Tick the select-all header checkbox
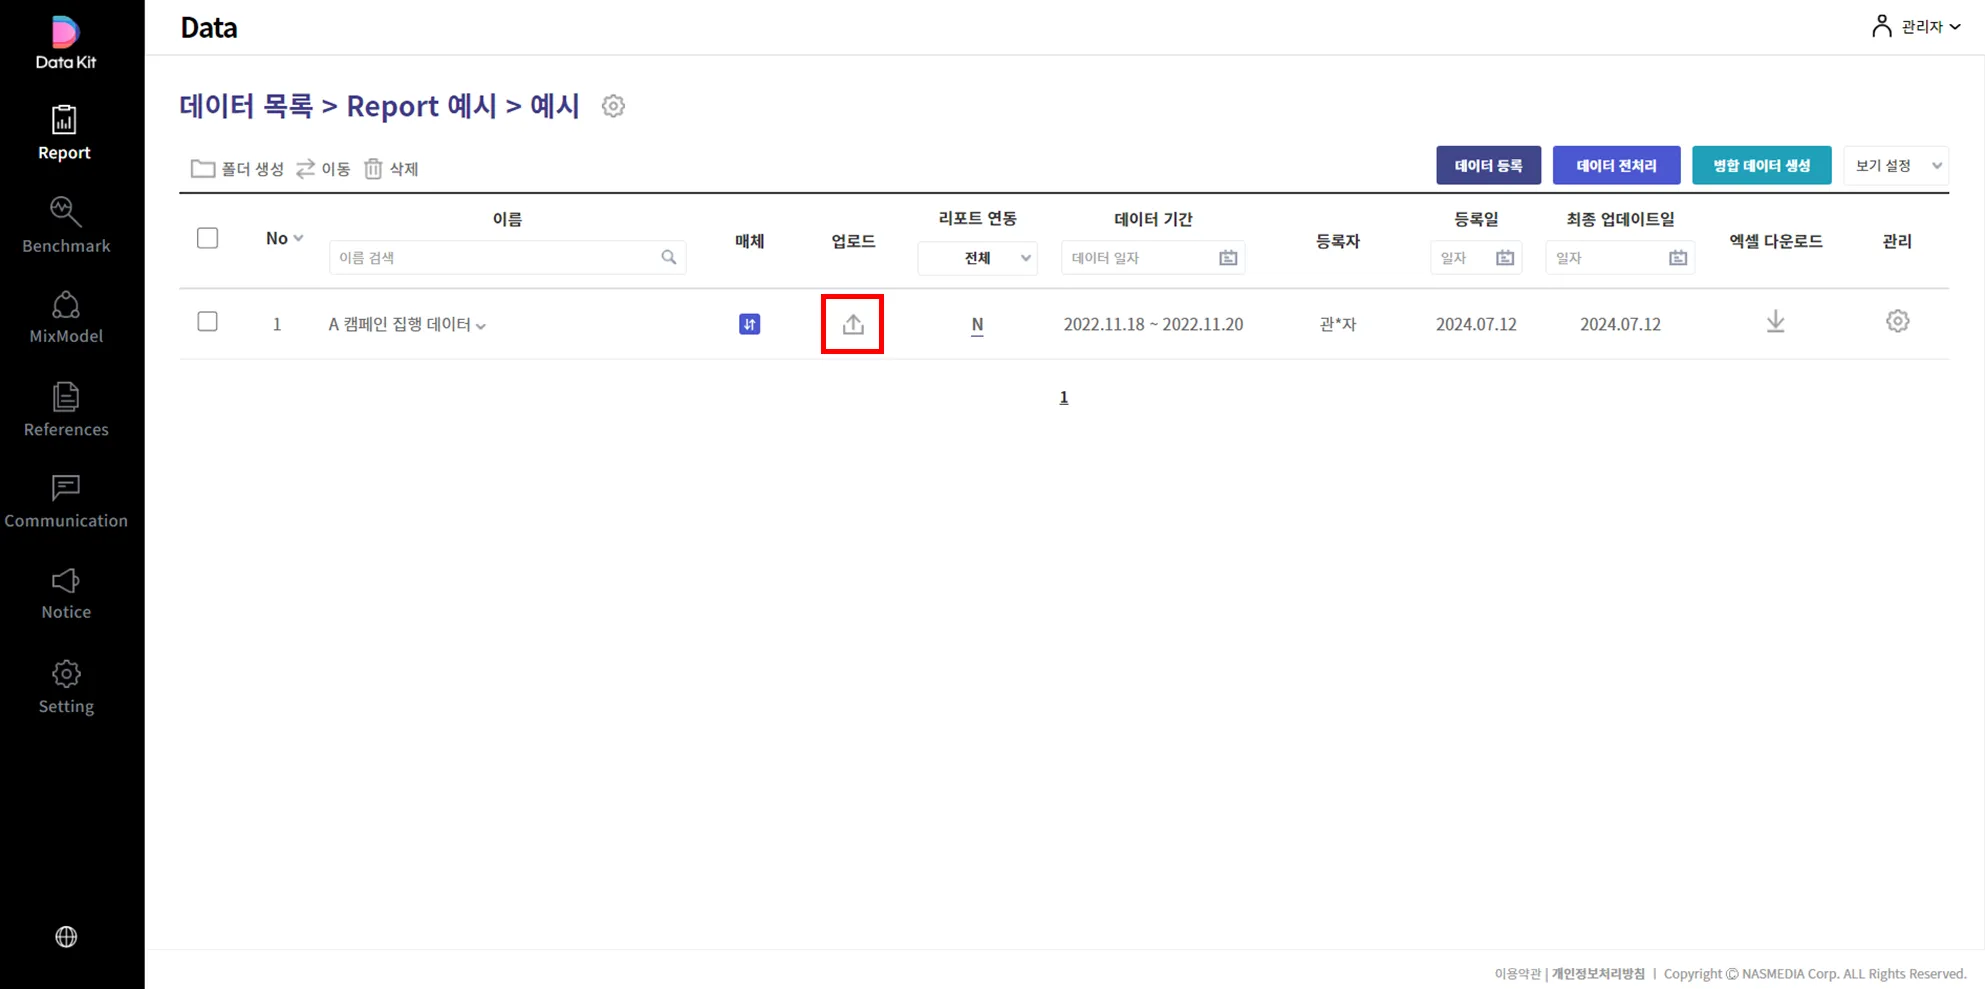This screenshot has width=1985, height=989. coord(208,238)
